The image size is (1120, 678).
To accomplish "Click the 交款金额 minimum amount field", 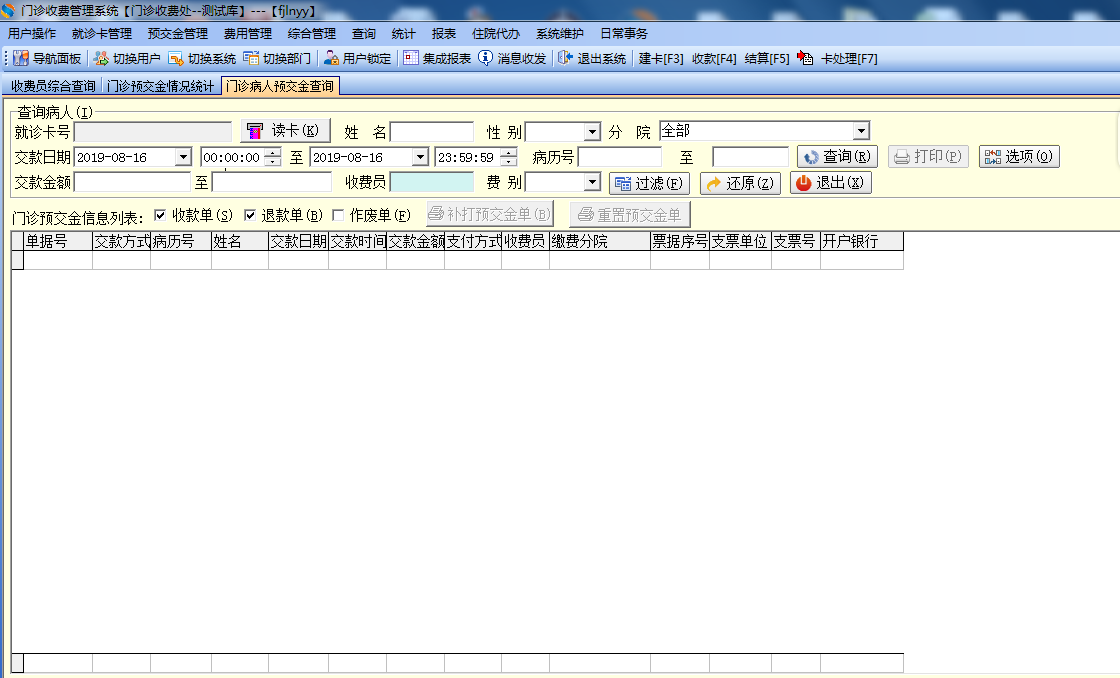I will click(x=132, y=183).
